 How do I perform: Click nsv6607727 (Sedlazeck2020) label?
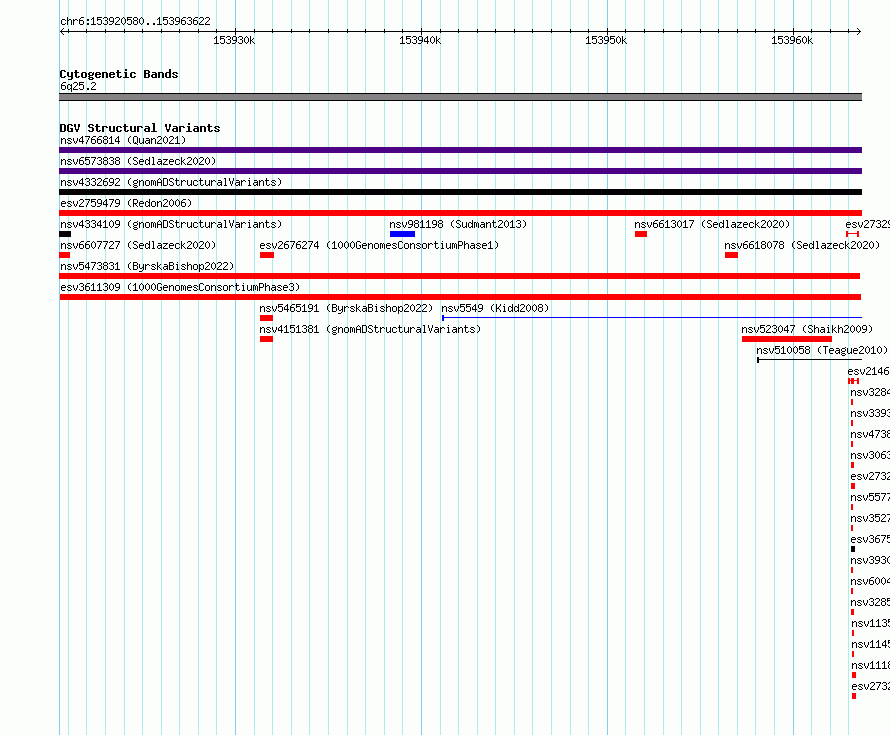138,245
